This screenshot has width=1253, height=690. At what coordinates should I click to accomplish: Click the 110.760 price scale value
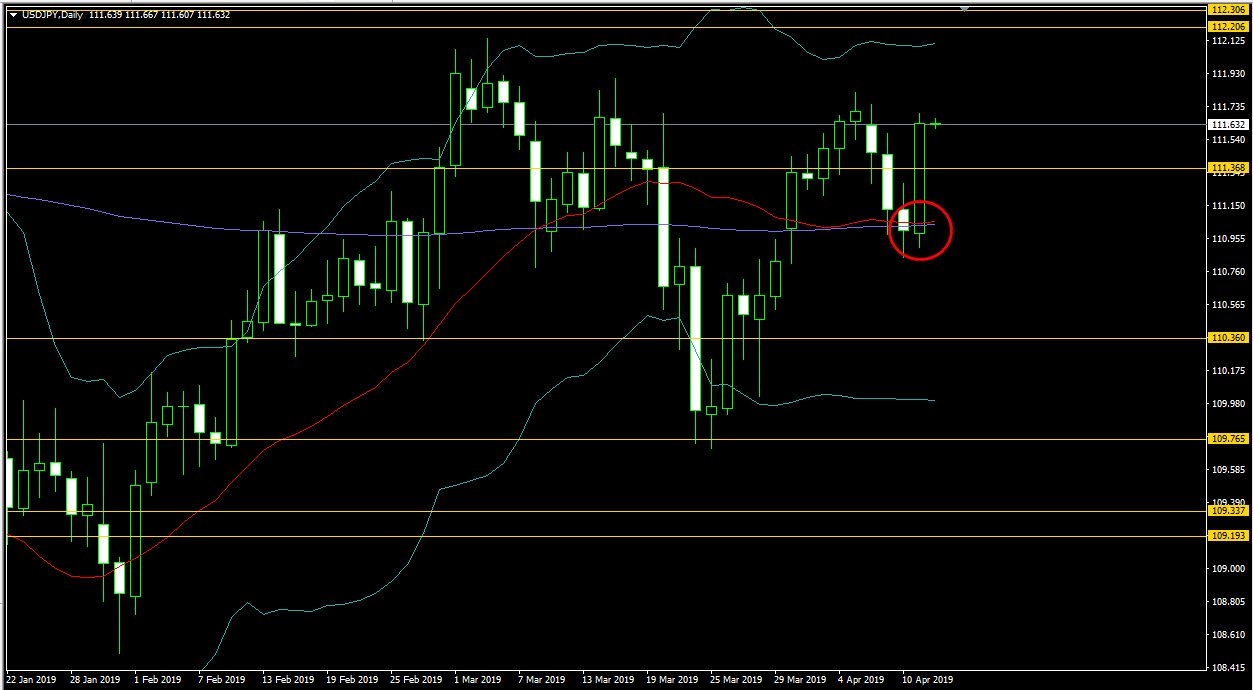pyautogui.click(x=1227, y=272)
